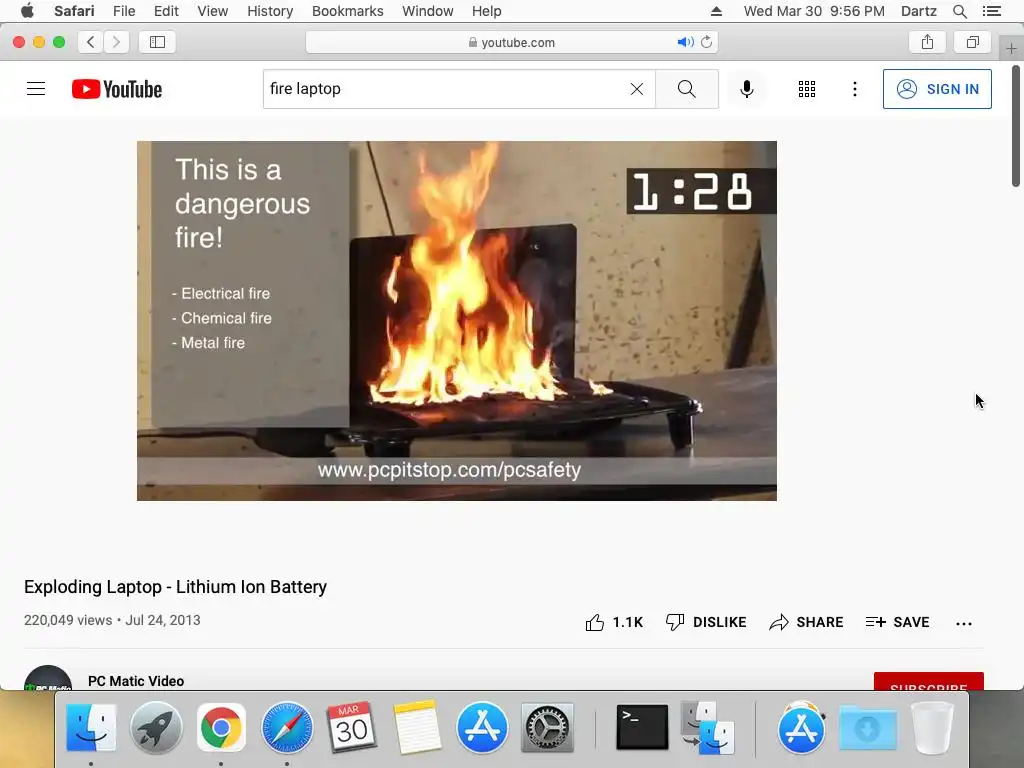Open YouTube settings three-dot menu
This screenshot has height=768, width=1024.
[x=854, y=89]
